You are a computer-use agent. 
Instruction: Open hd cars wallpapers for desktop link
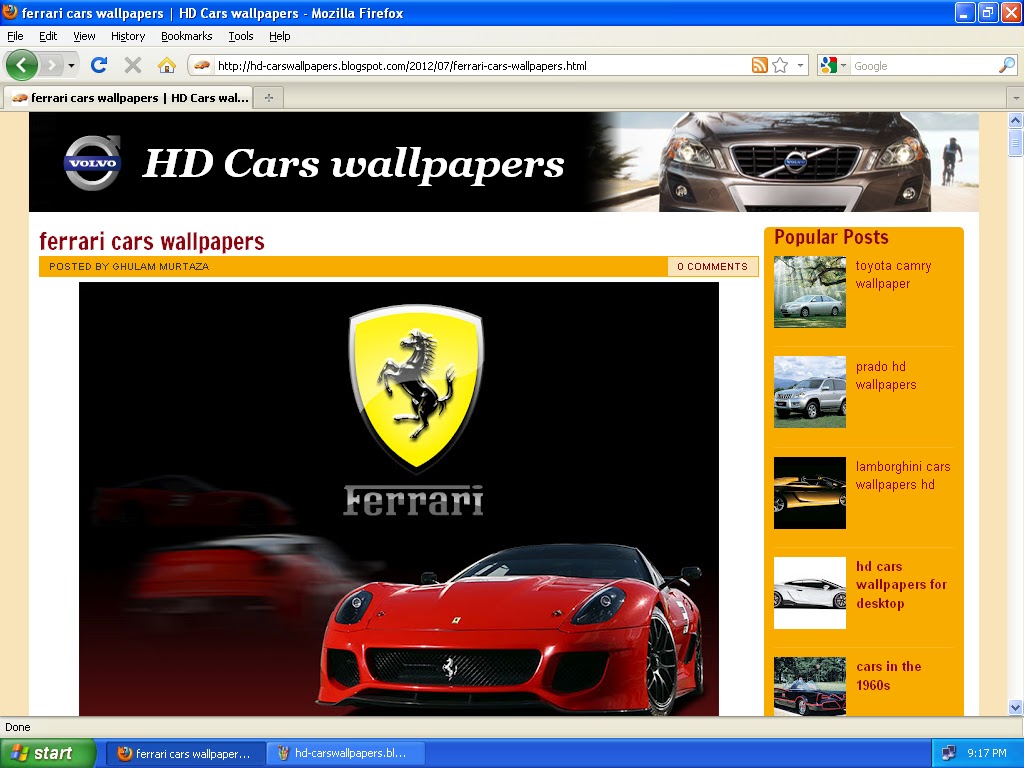tap(901, 584)
